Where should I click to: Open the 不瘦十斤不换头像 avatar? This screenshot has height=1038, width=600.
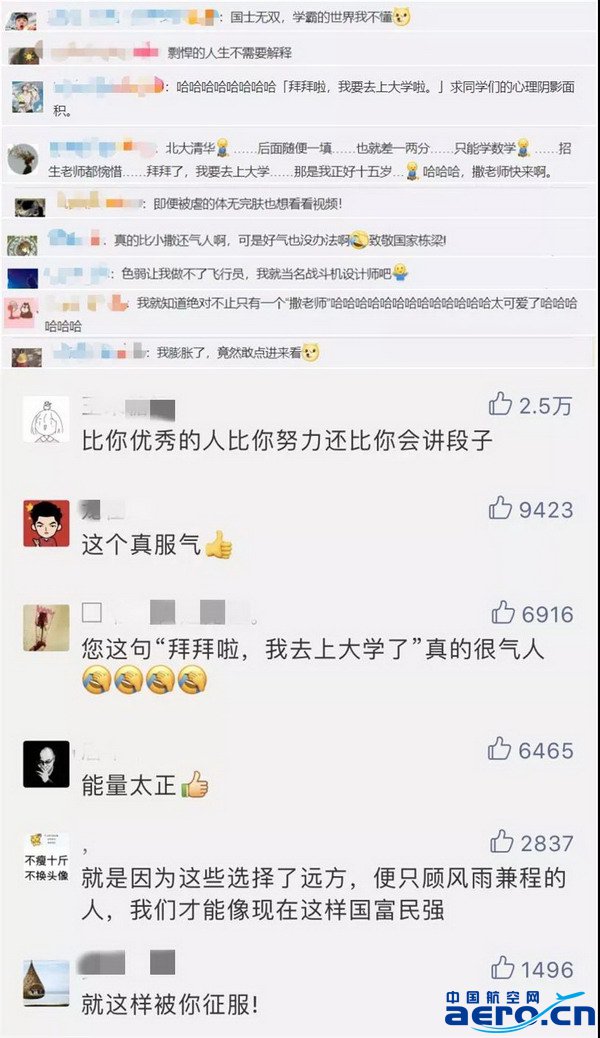click(x=46, y=858)
